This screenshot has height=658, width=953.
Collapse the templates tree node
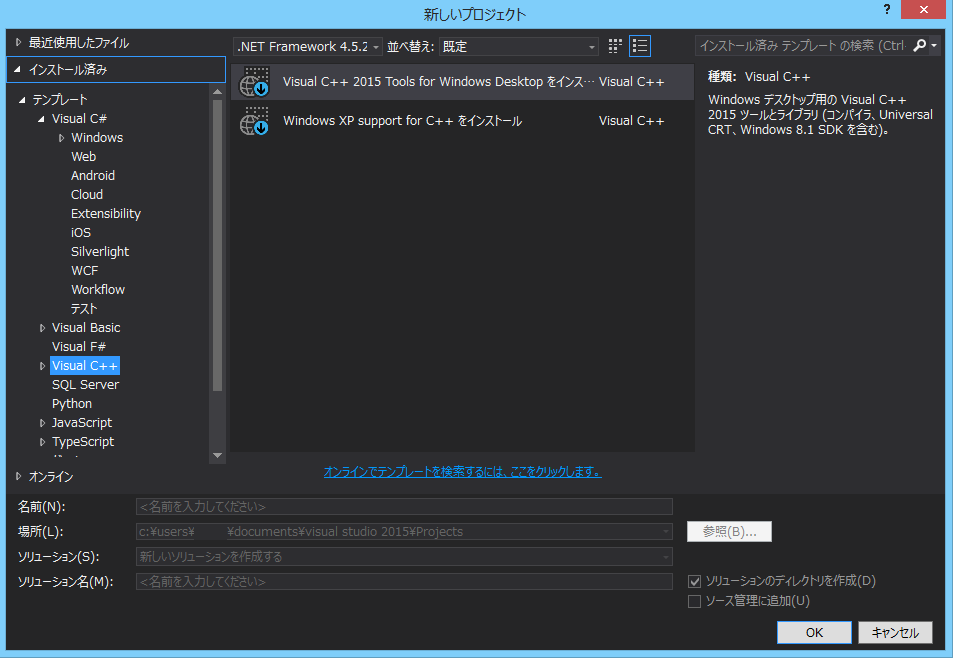[22, 100]
